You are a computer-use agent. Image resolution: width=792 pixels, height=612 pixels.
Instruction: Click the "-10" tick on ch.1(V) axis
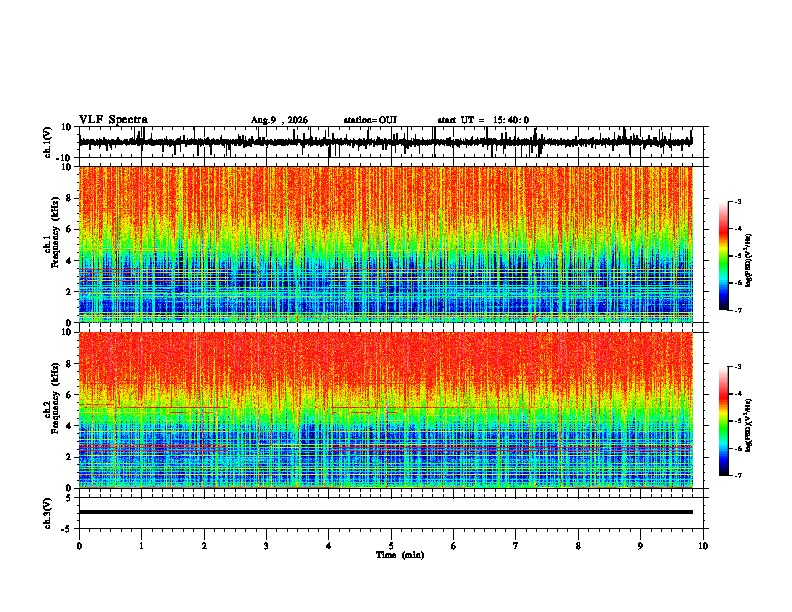click(x=64, y=158)
